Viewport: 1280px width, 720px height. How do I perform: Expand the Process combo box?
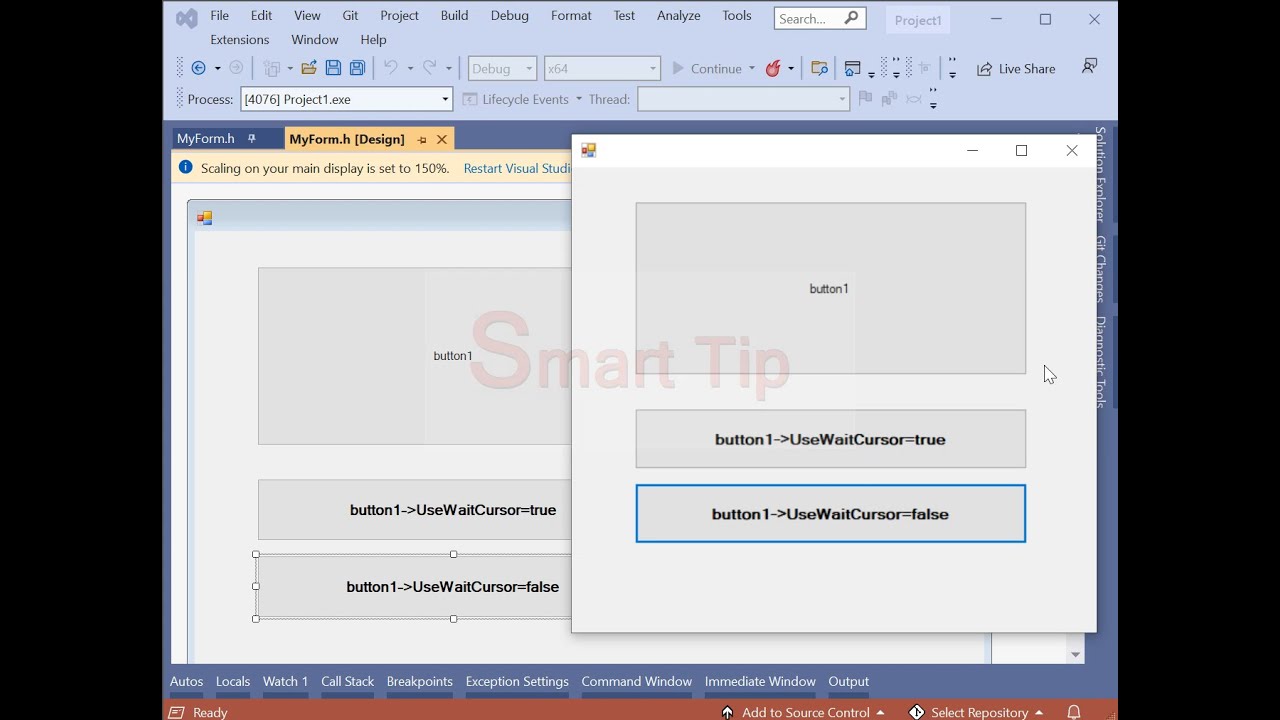point(445,99)
